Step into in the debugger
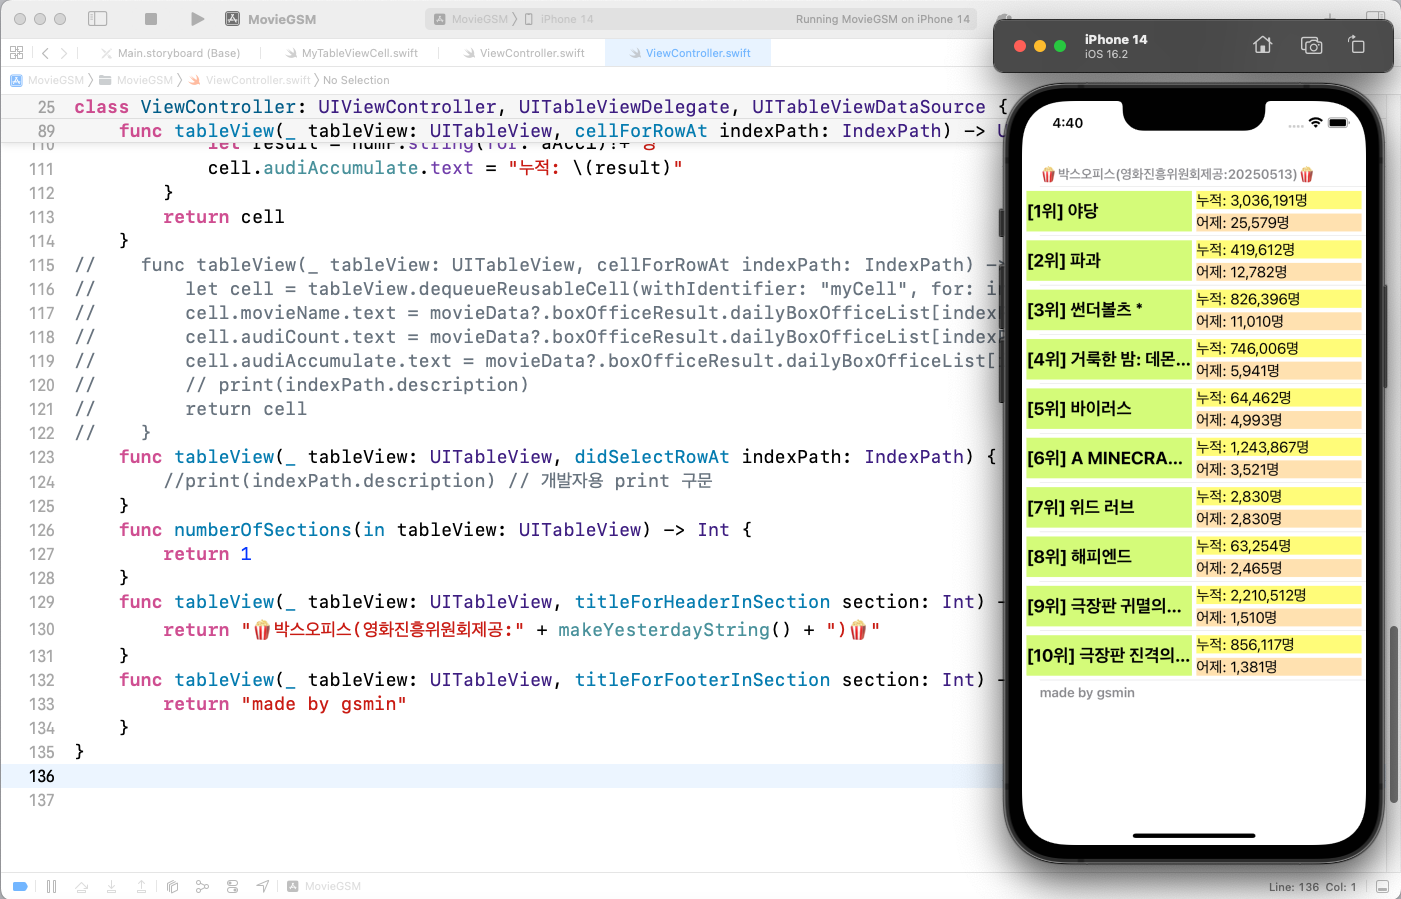The height and width of the screenshot is (899, 1401). point(112,886)
